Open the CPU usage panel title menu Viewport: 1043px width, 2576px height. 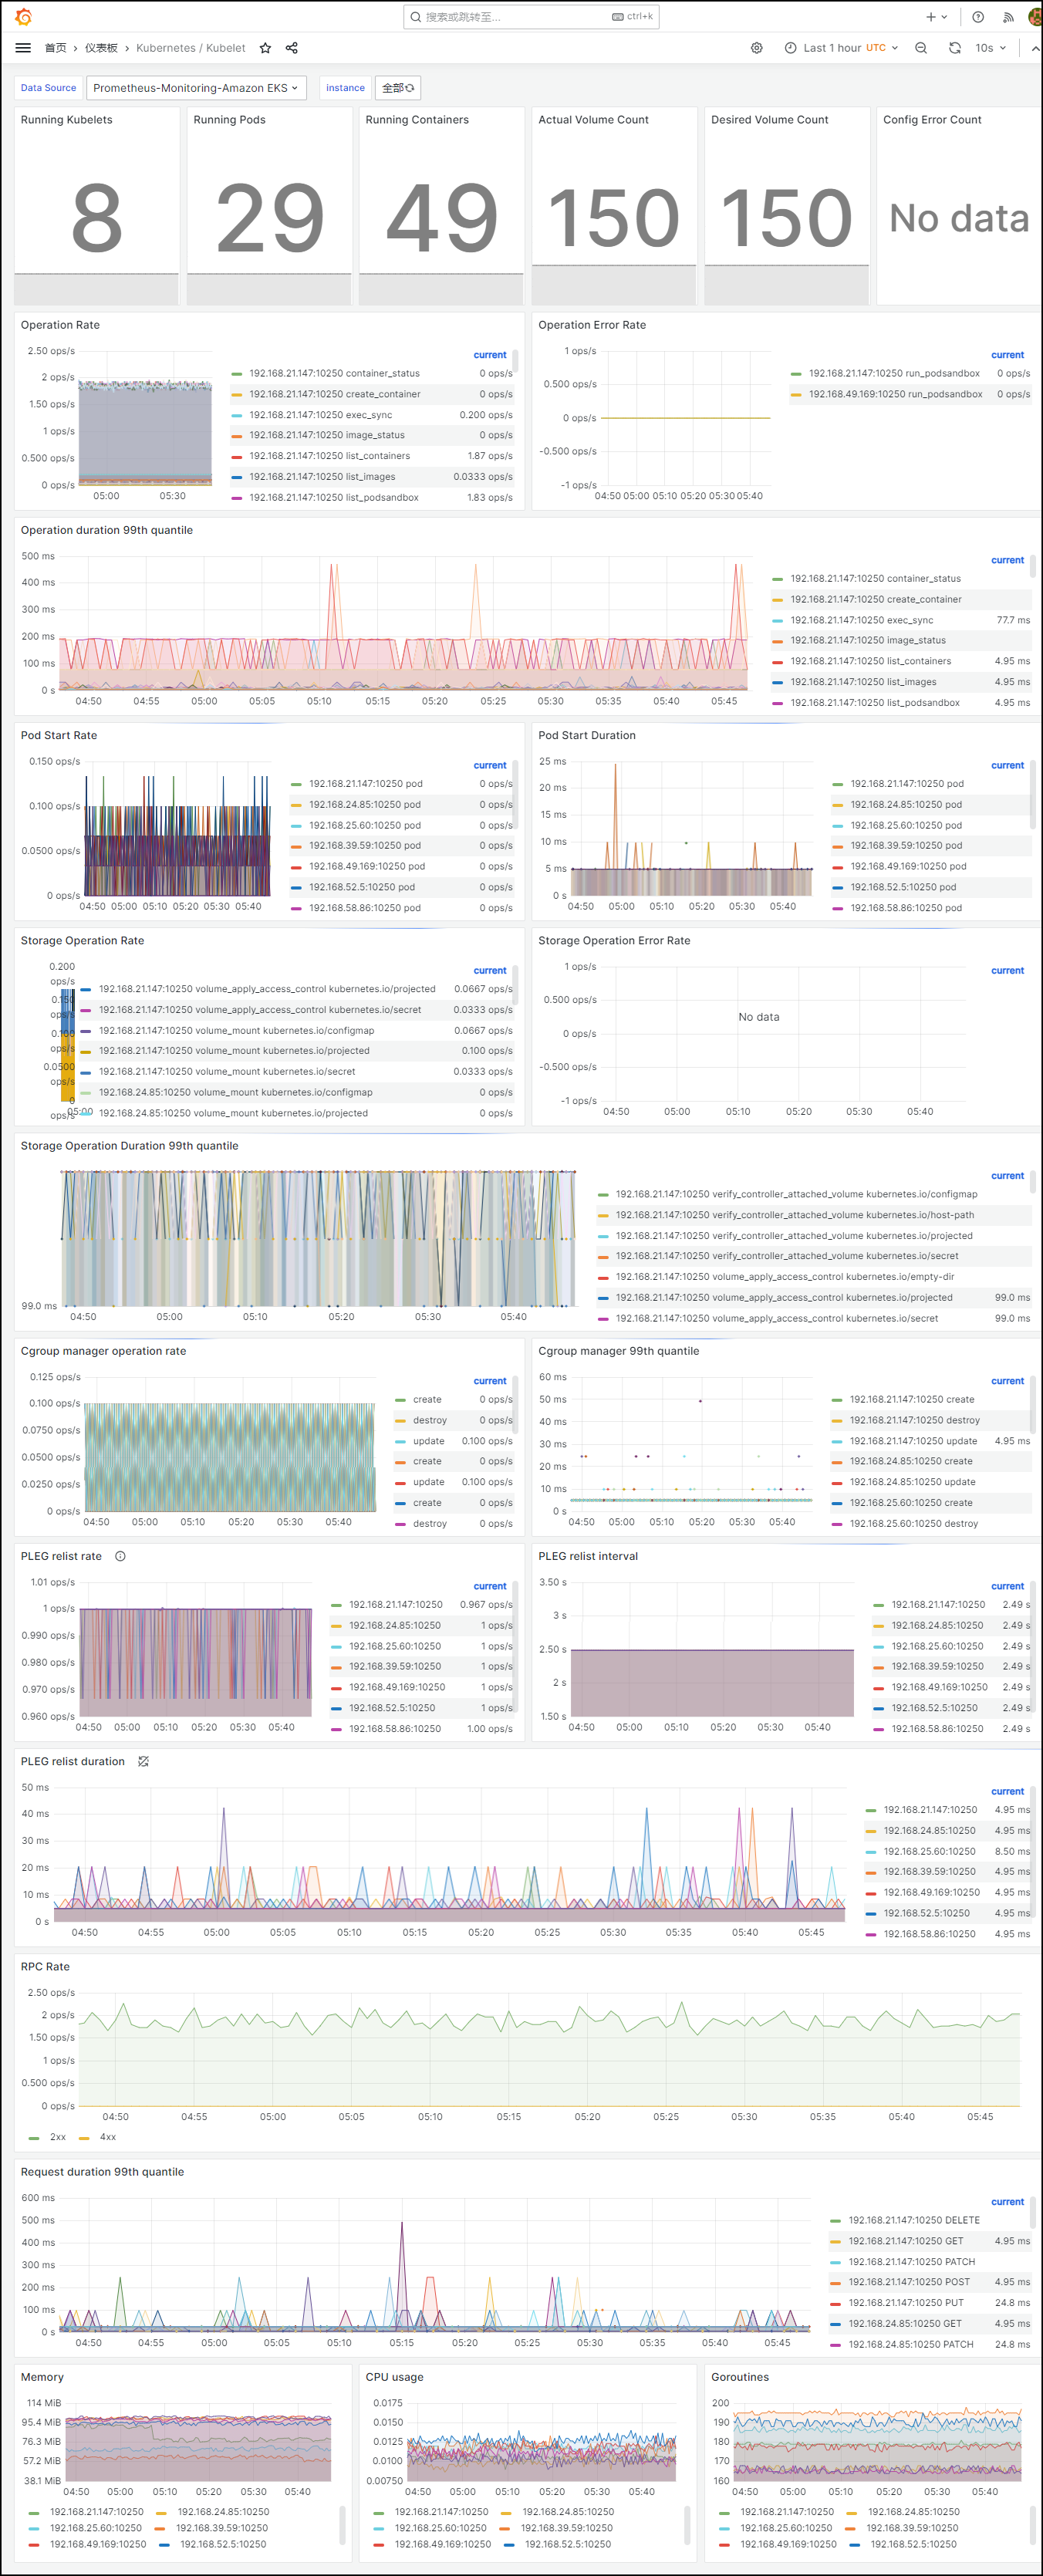tap(394, 2377)
